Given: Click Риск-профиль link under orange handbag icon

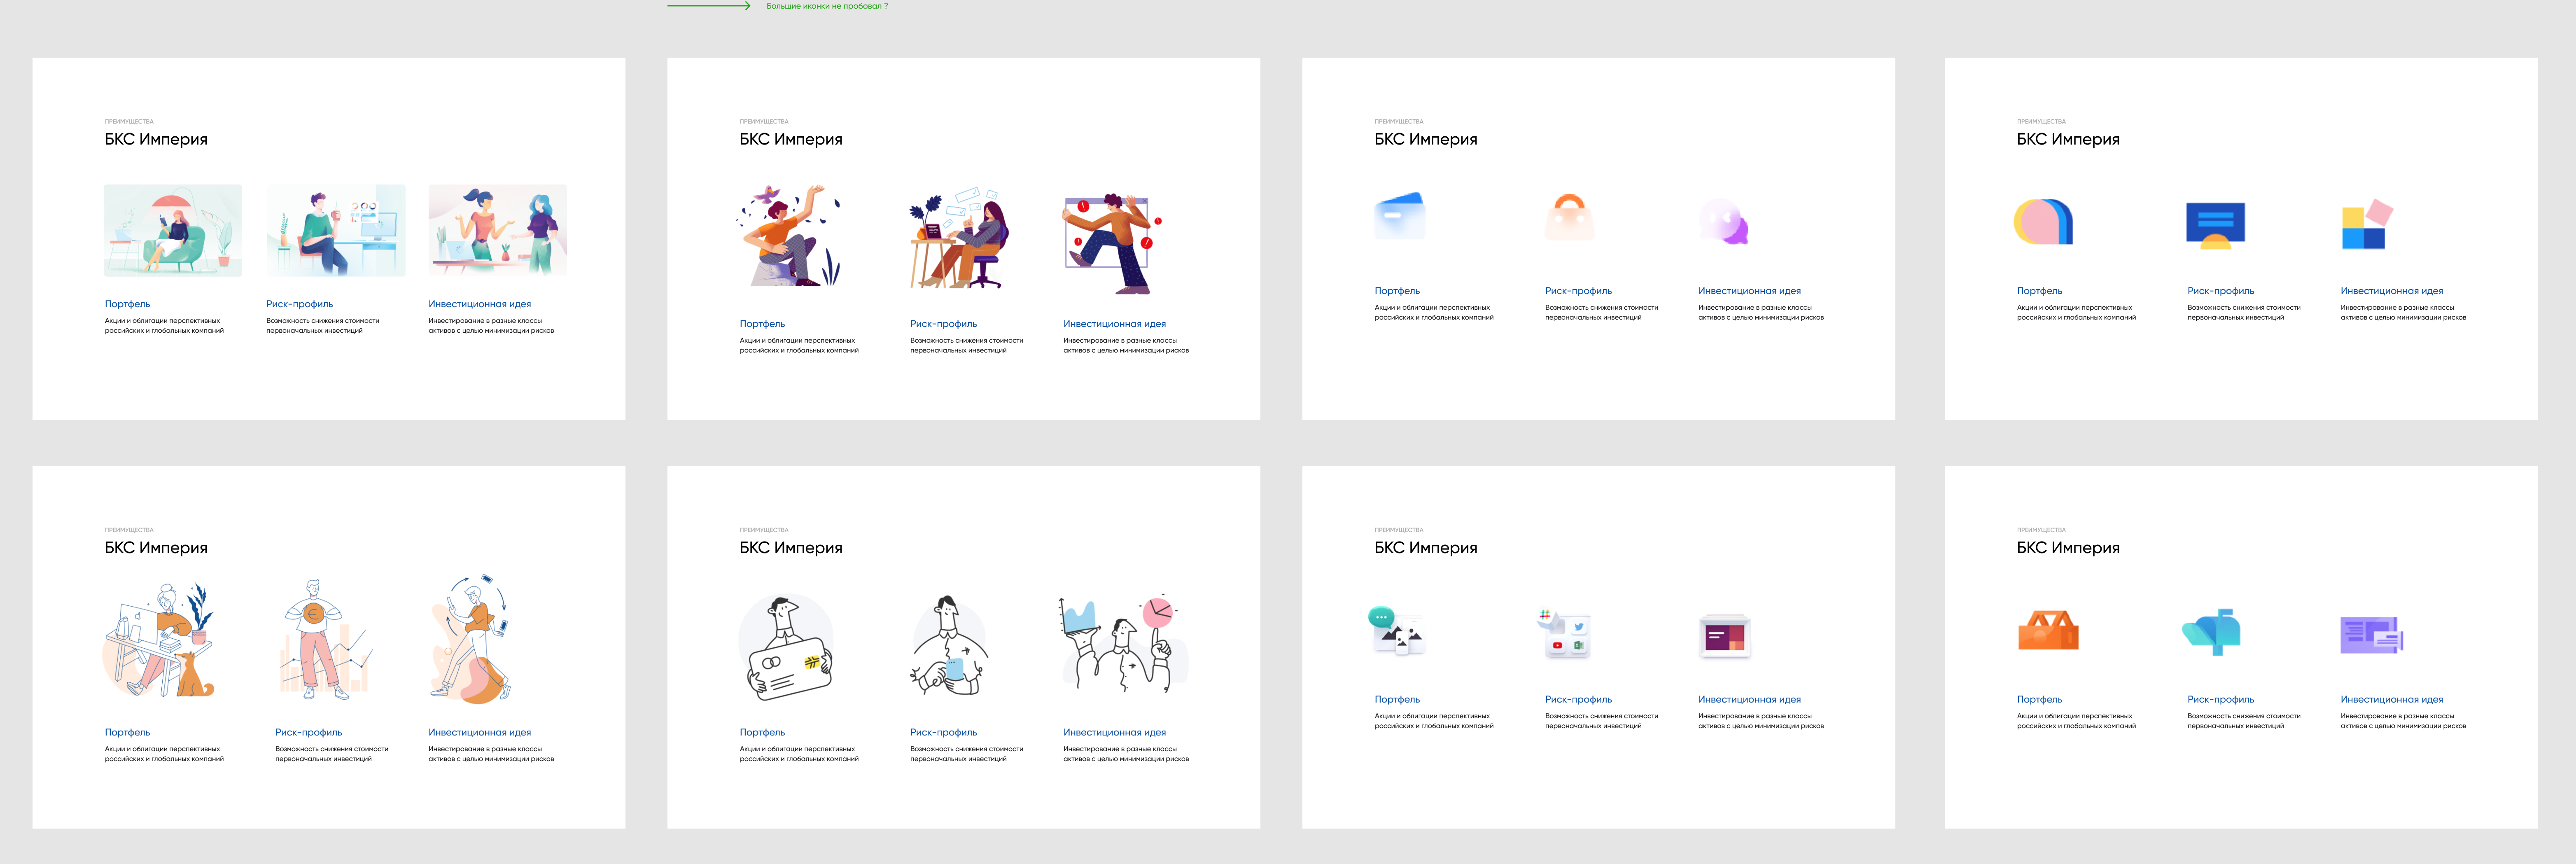Looking at the screenshot, I should pos(1578,291).
